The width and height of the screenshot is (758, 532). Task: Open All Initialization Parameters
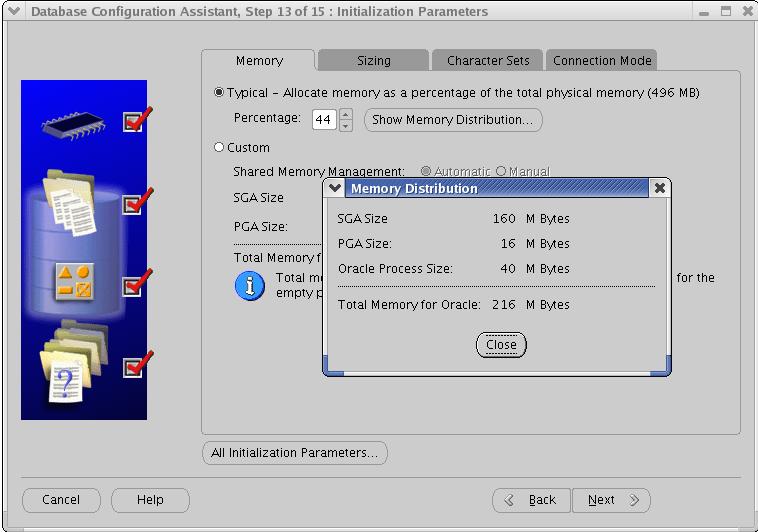click(x=294, y=453)
